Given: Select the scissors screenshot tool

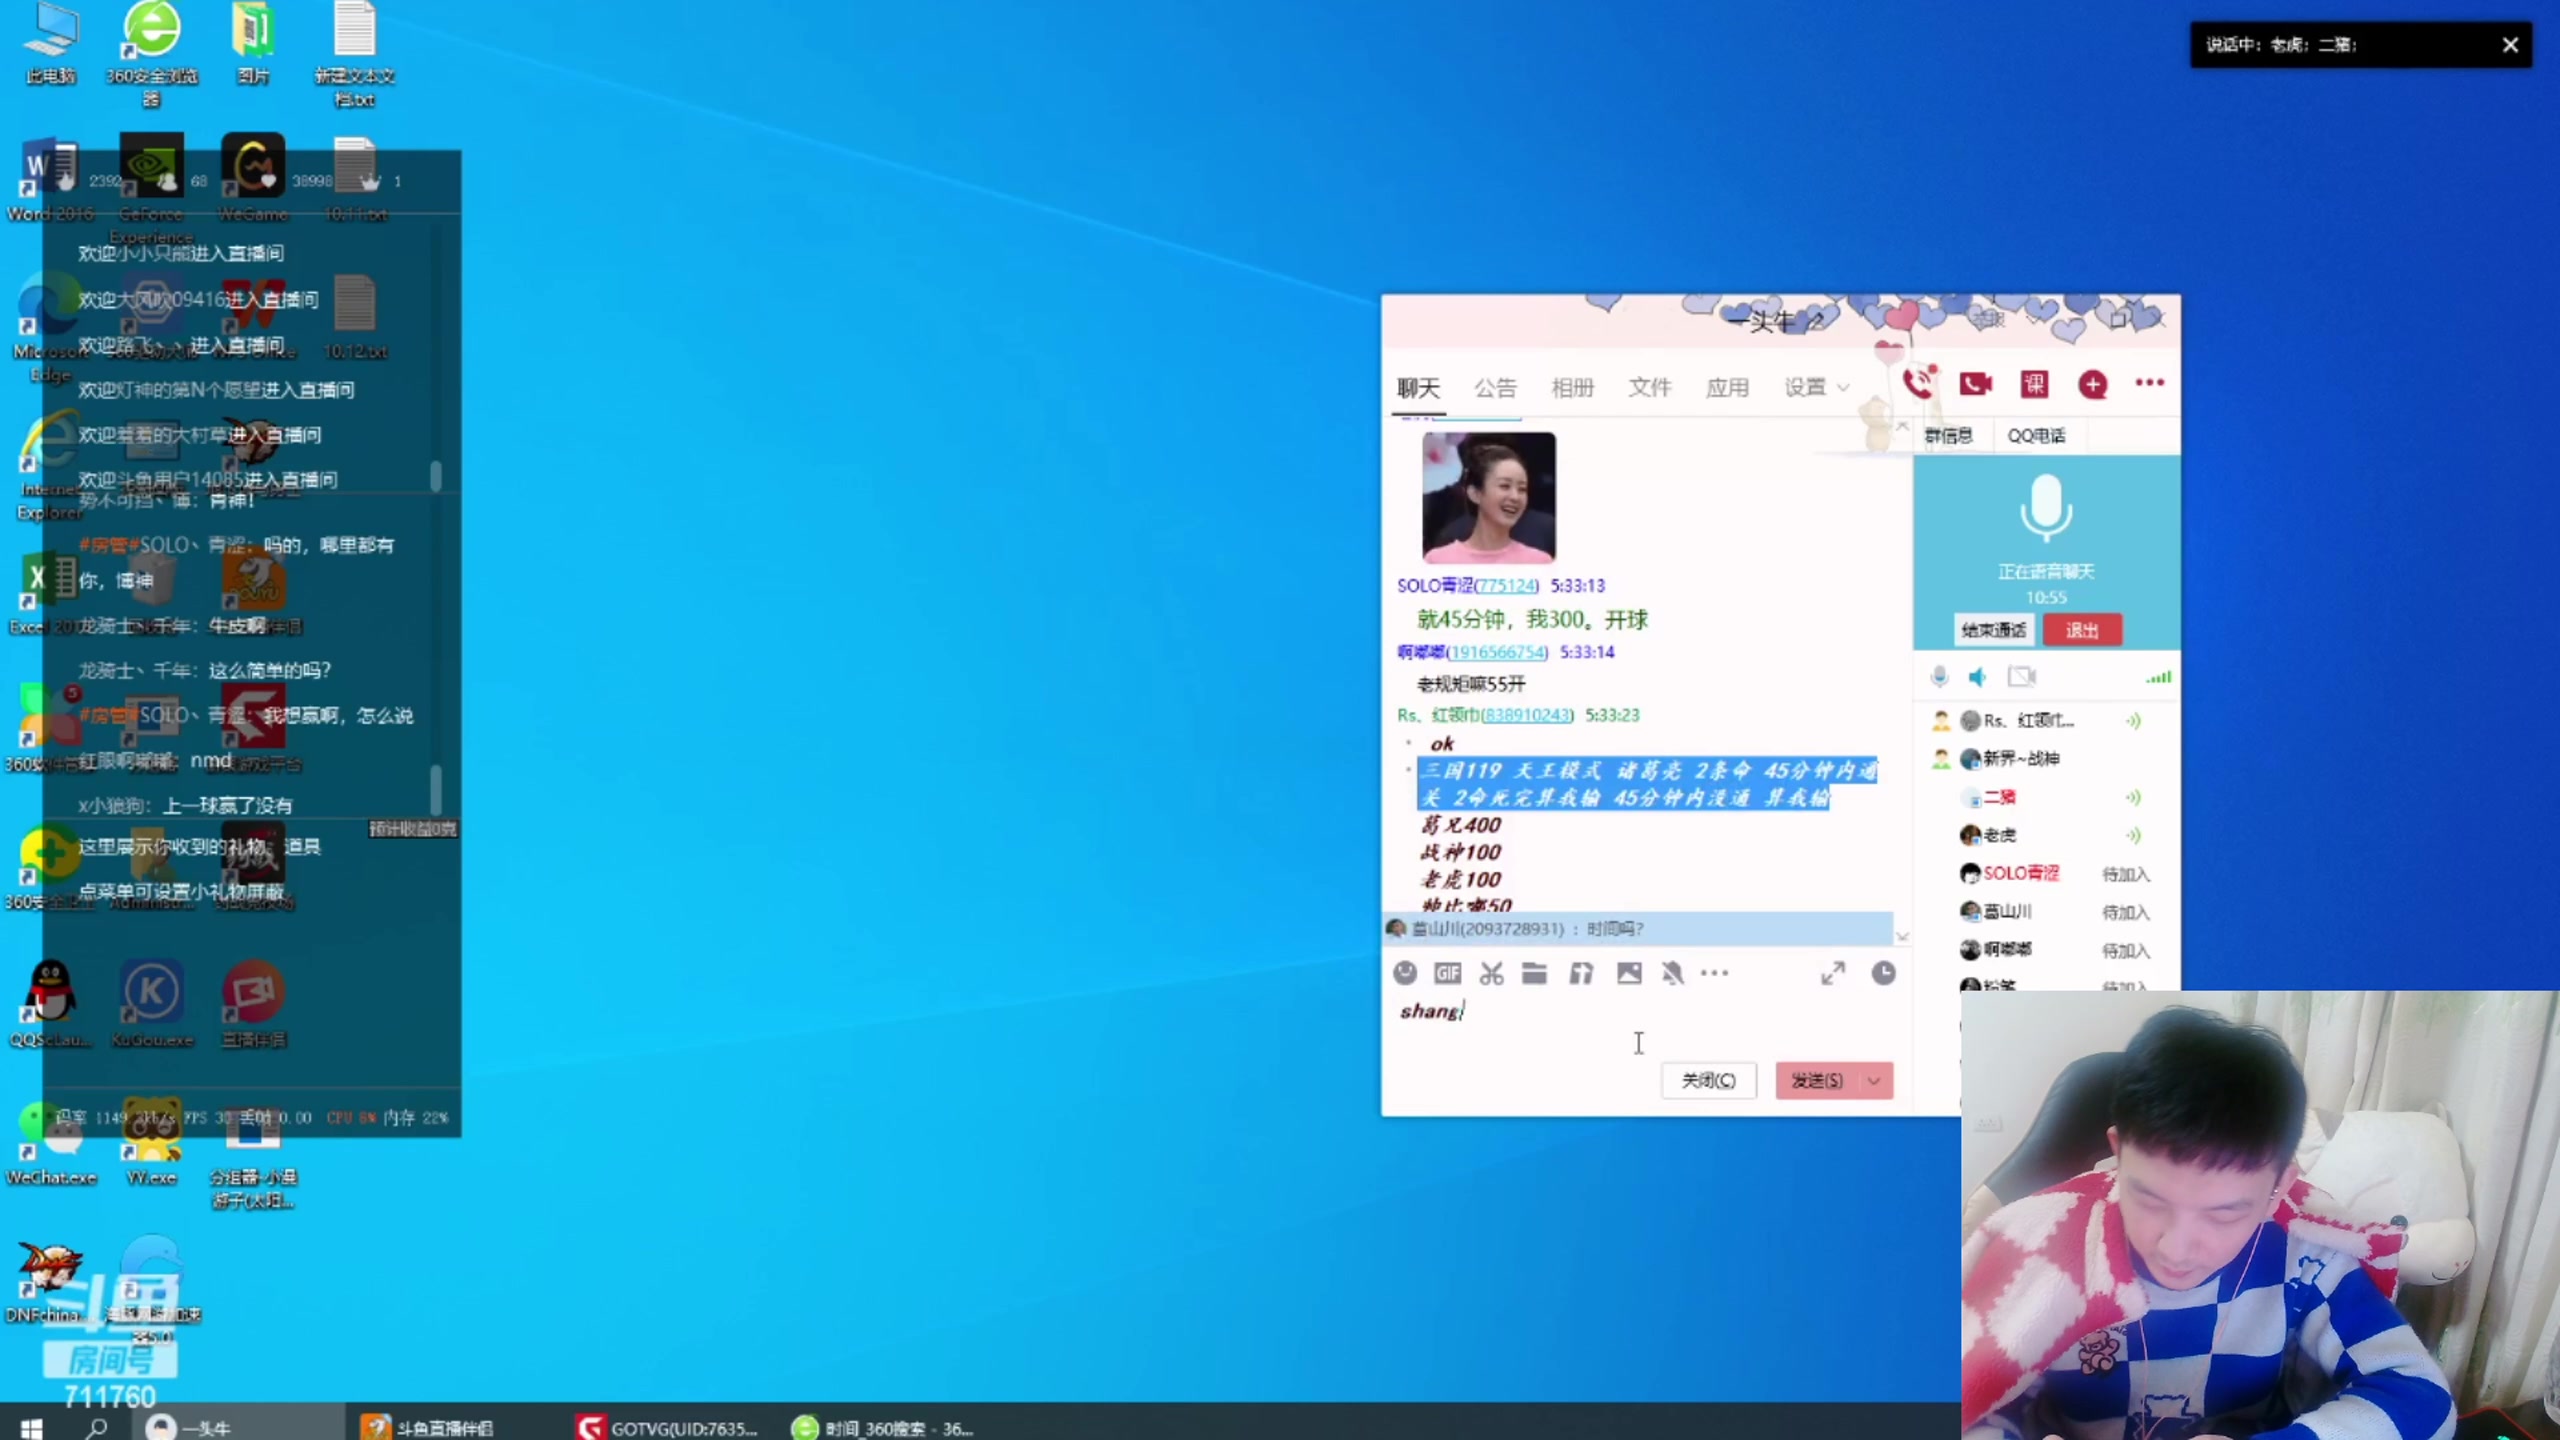Looking at the screenshot, I should (1491, 973).
